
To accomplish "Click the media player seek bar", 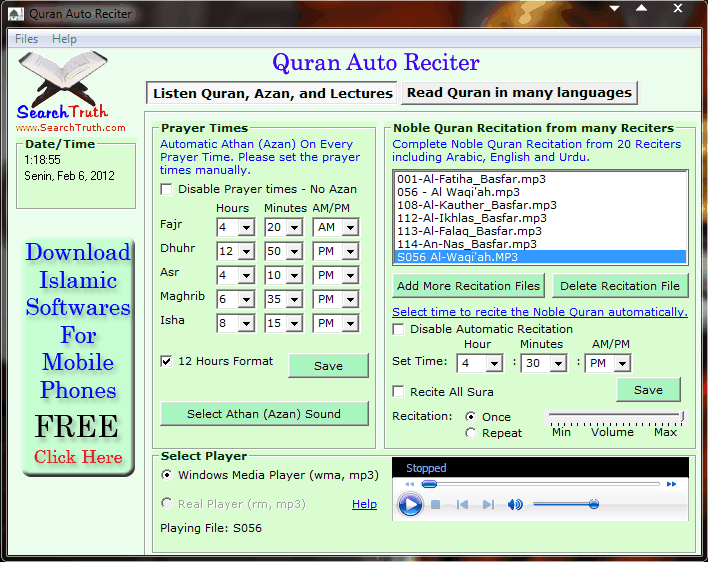I will coord(540,484).
